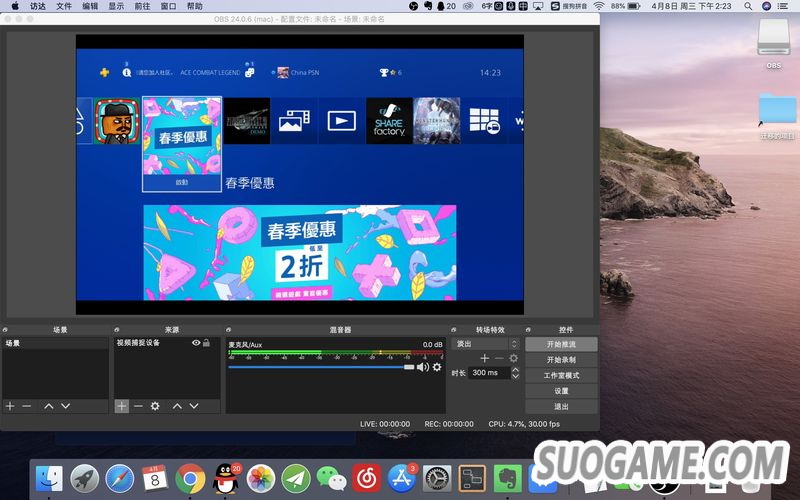The height and width of the screenshot is (500, 800).
Task: Open WeChat from the Dock
Action: pyautogui.click(x=331, y=479)
